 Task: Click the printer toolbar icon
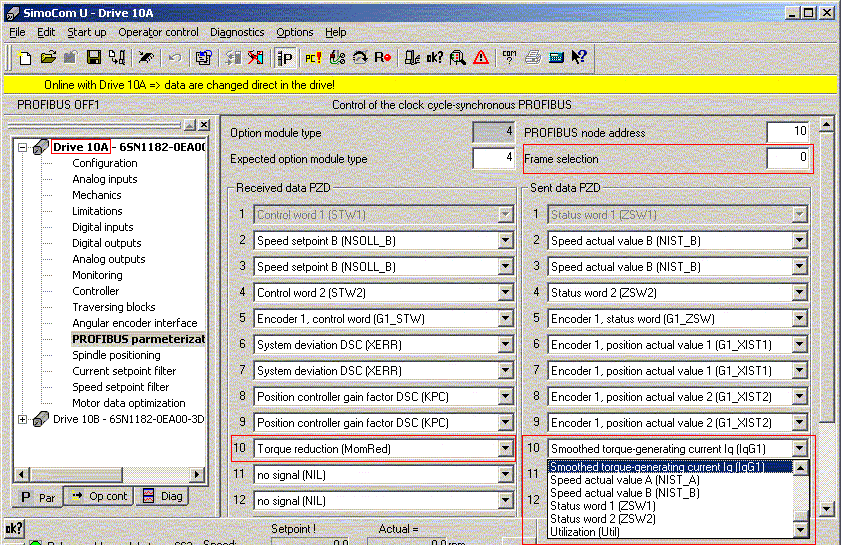click(x=533, y=57)
